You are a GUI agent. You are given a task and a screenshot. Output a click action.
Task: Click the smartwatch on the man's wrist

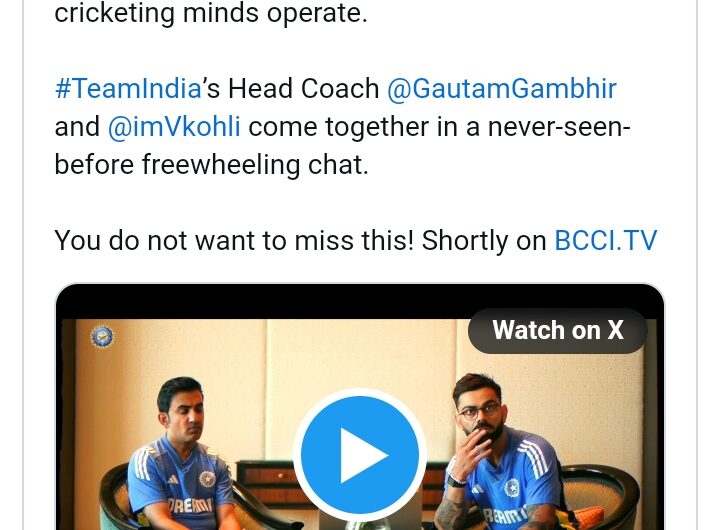(x=455, y=480)
